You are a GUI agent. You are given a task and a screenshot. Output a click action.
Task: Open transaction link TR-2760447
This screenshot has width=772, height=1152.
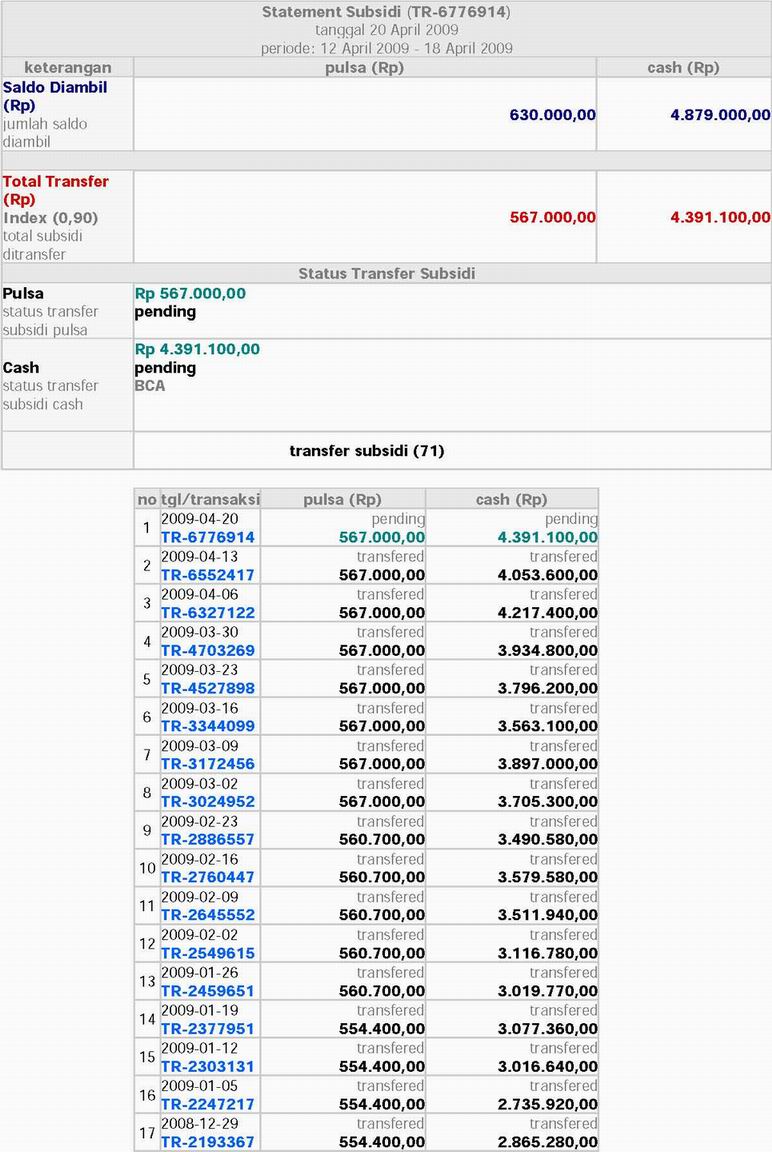tap(208, 877)
